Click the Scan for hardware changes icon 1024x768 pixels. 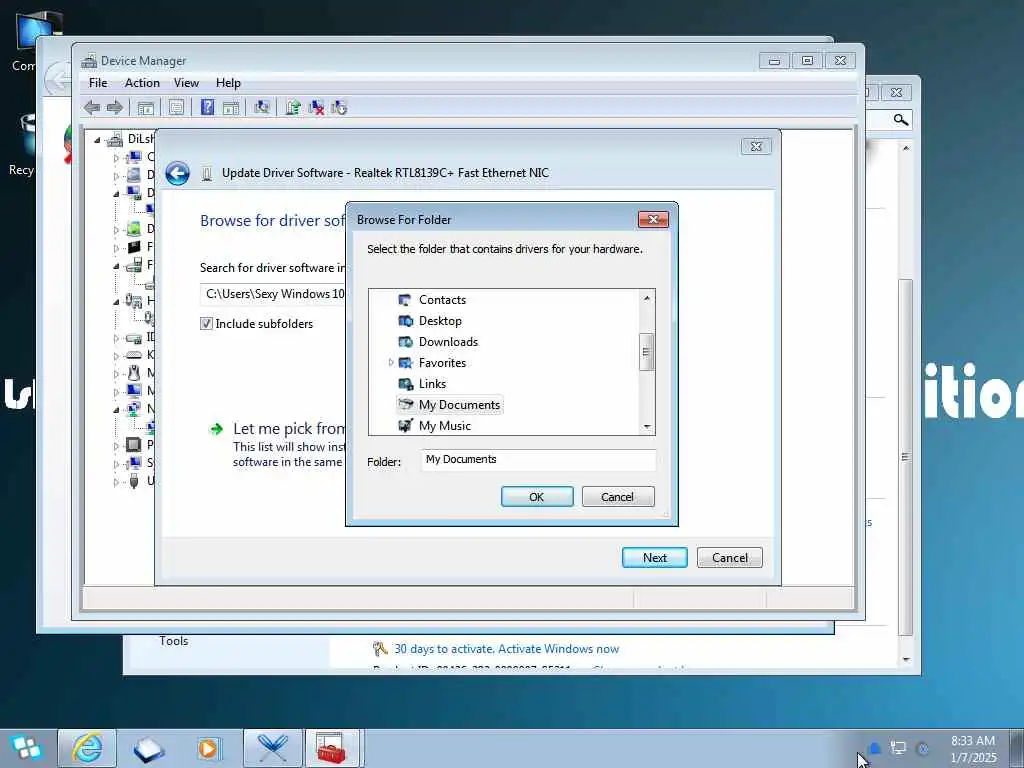262,108
